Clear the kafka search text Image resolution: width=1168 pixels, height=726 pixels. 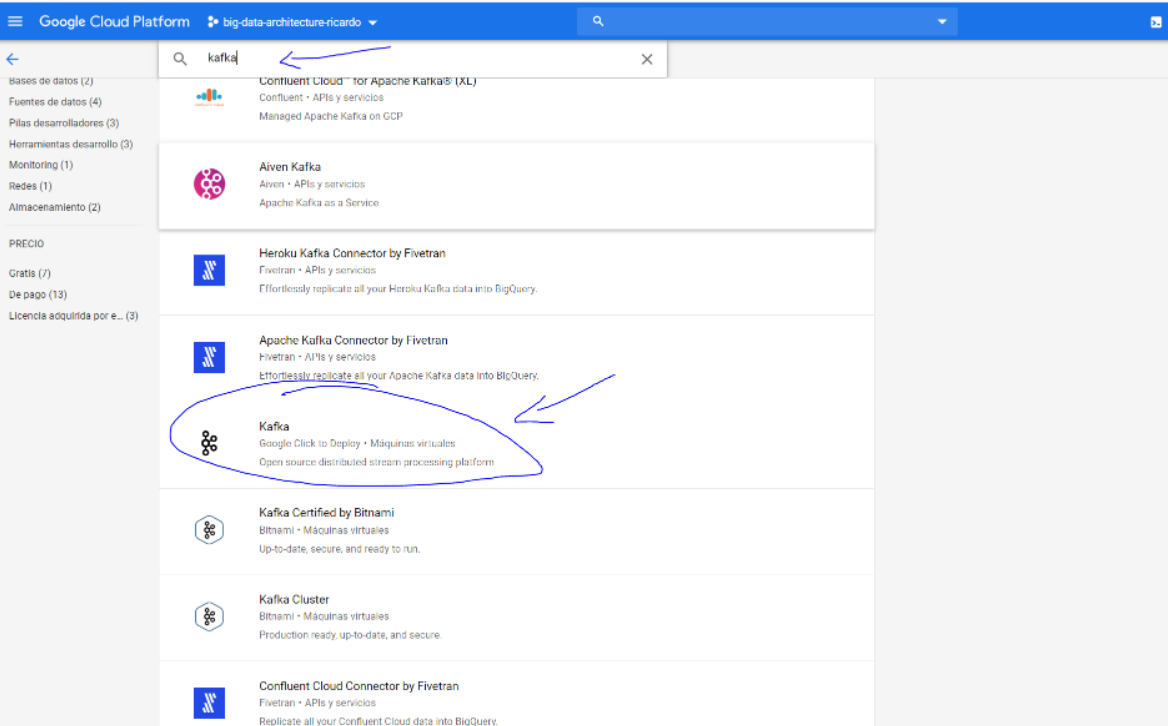[x=647, y=59]
